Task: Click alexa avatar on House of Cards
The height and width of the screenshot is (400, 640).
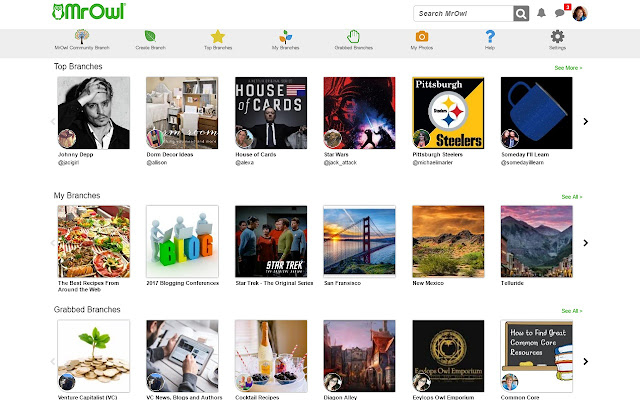Action: coord(244,139)
